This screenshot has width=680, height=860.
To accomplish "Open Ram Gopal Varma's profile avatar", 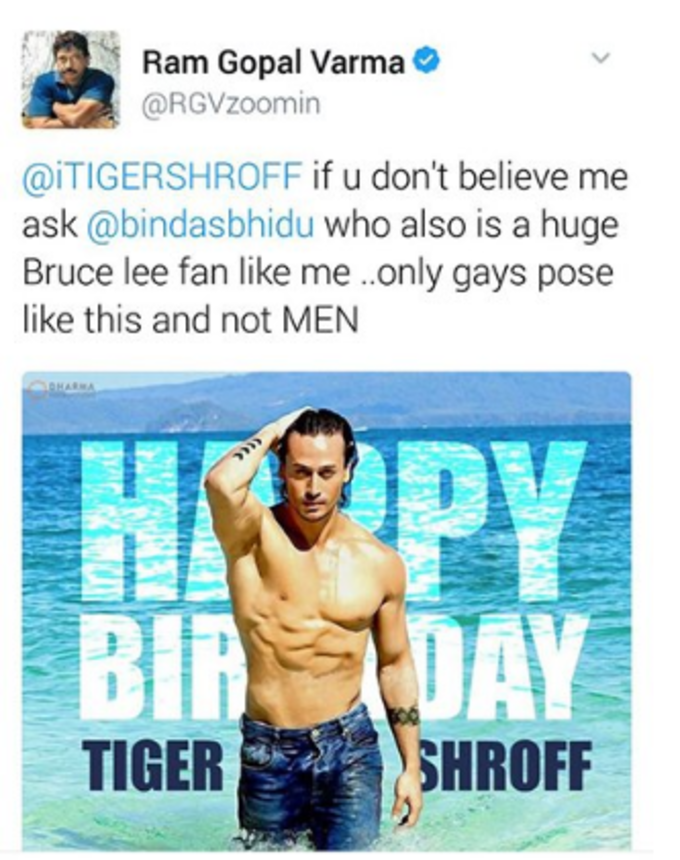I will 71,80.
